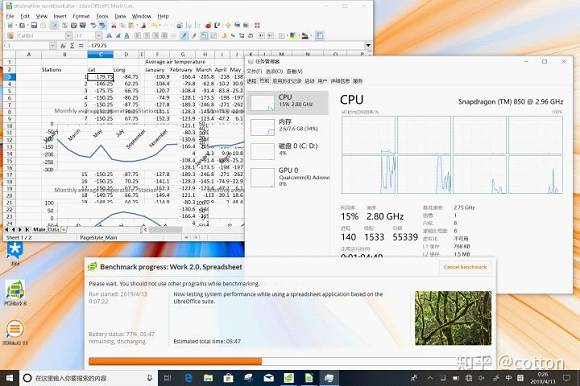Open the Function Wizard icon

tap(63, 45)
